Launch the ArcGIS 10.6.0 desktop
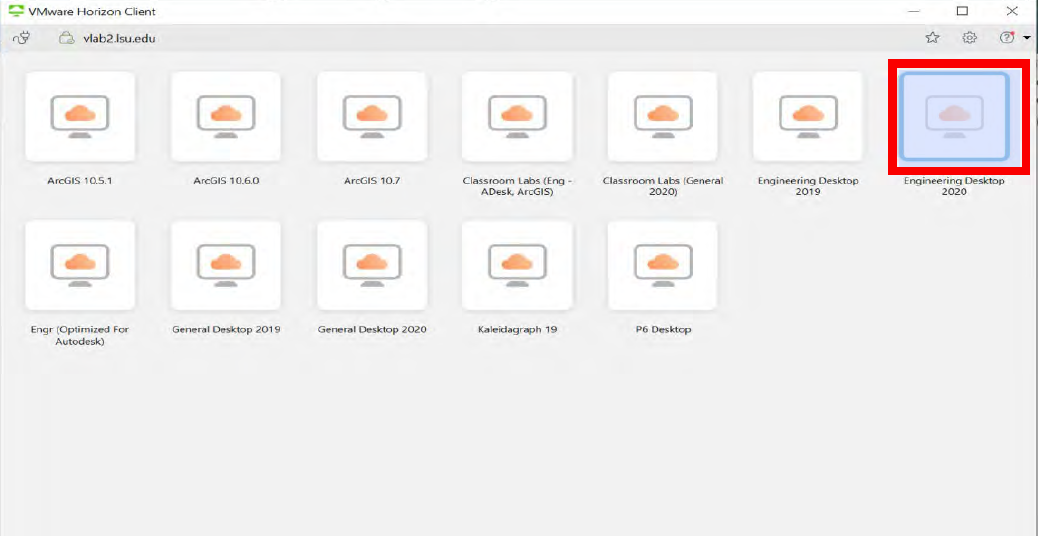 pos(226,116)
